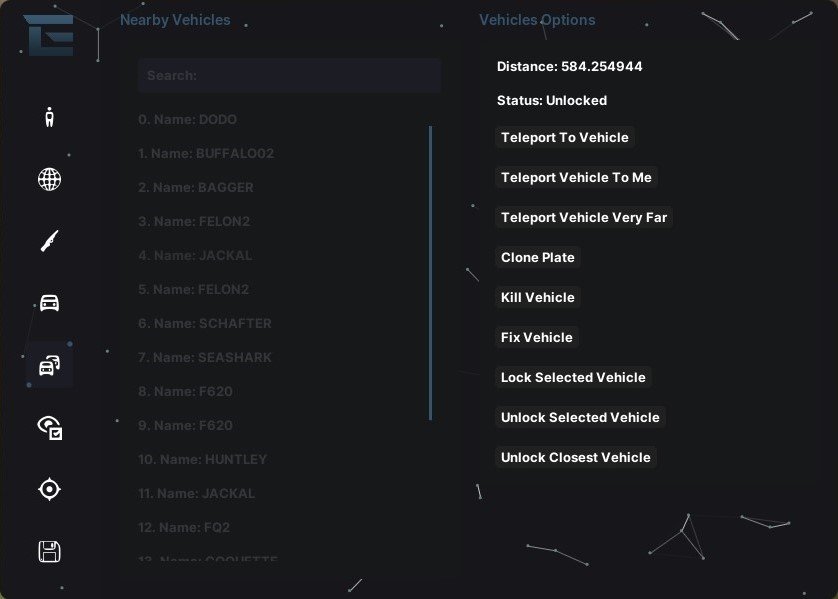Click Unlock Closest Vehicle button
838x599 pixels.
pos(575,457)
